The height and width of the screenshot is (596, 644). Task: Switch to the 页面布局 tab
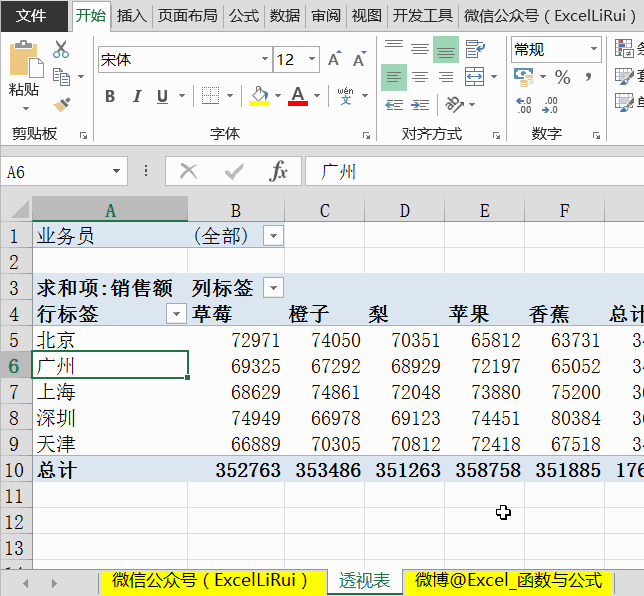[188, 16]
